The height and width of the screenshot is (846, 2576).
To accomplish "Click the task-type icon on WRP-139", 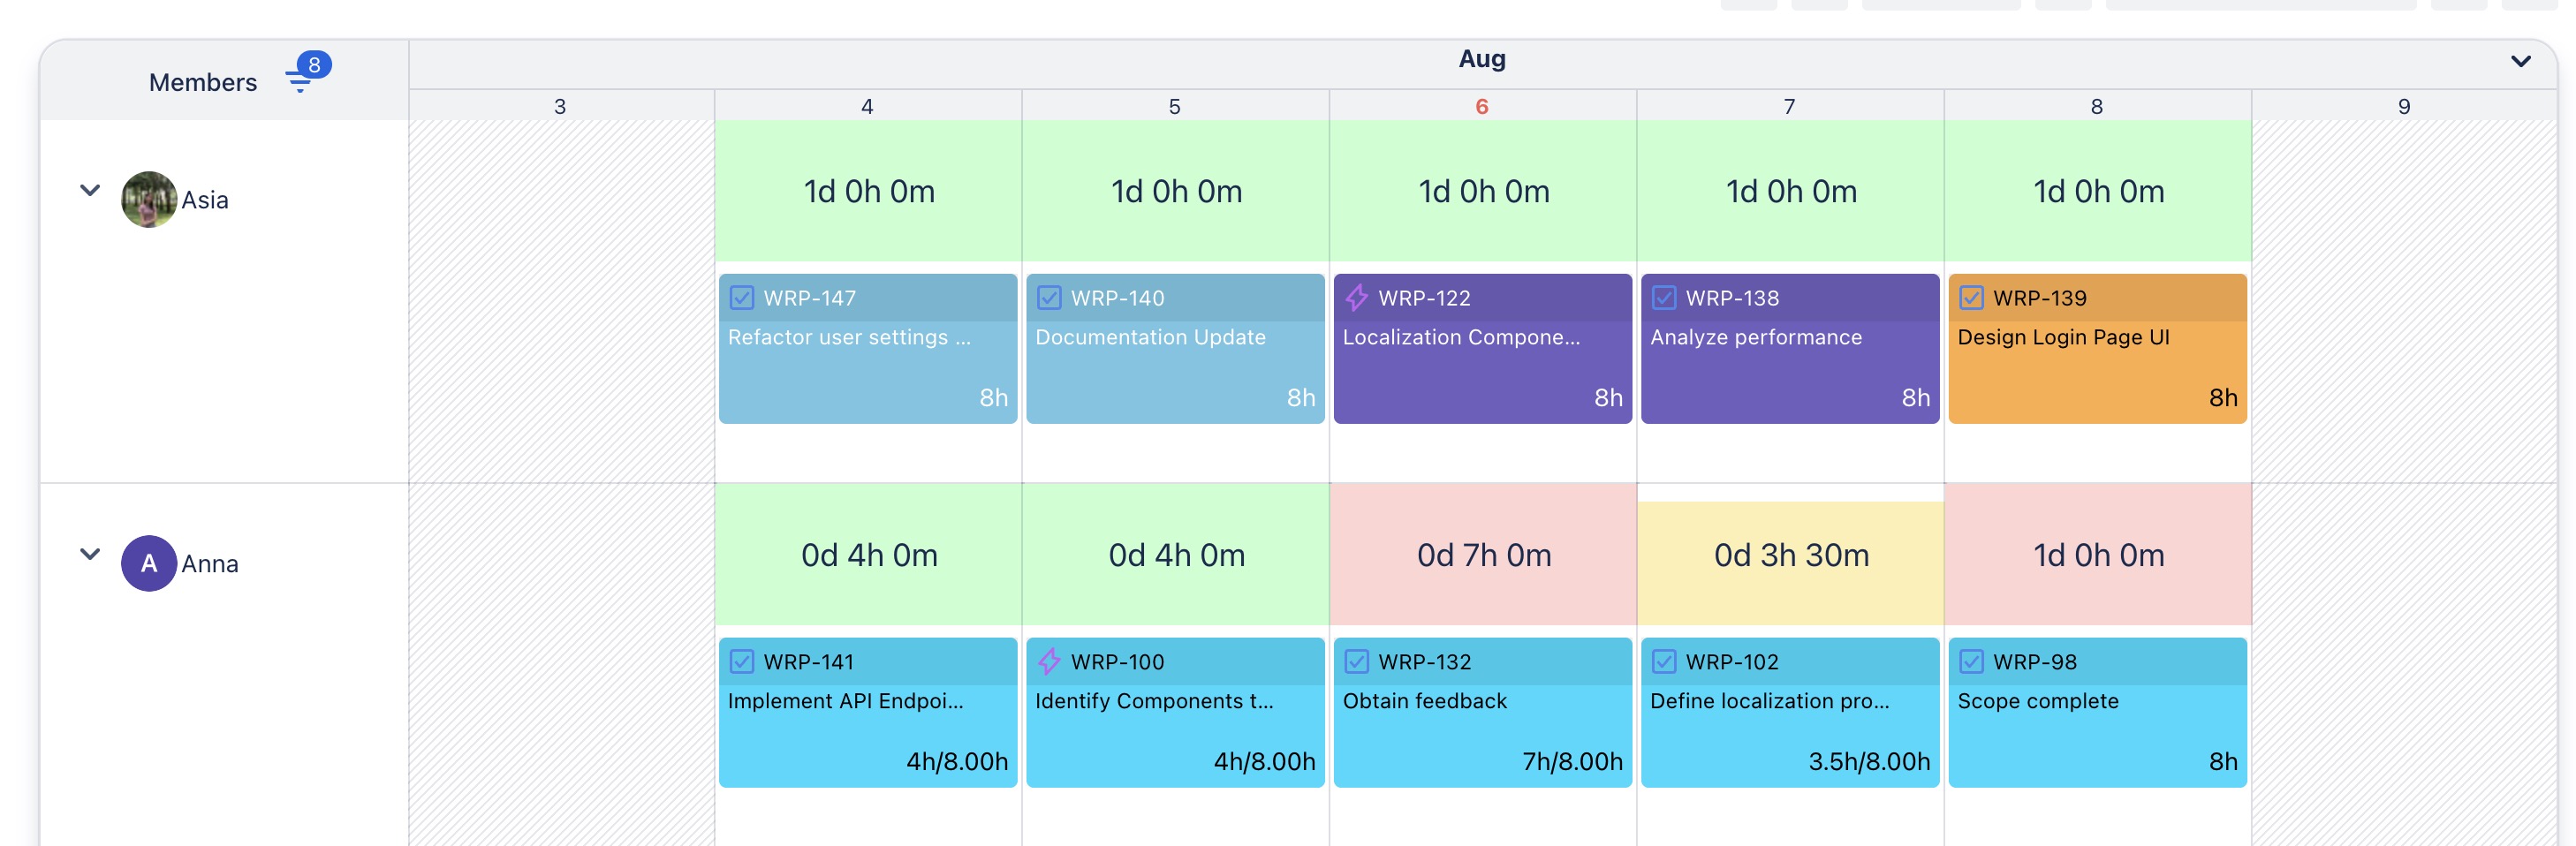I will click(1971, 297).
